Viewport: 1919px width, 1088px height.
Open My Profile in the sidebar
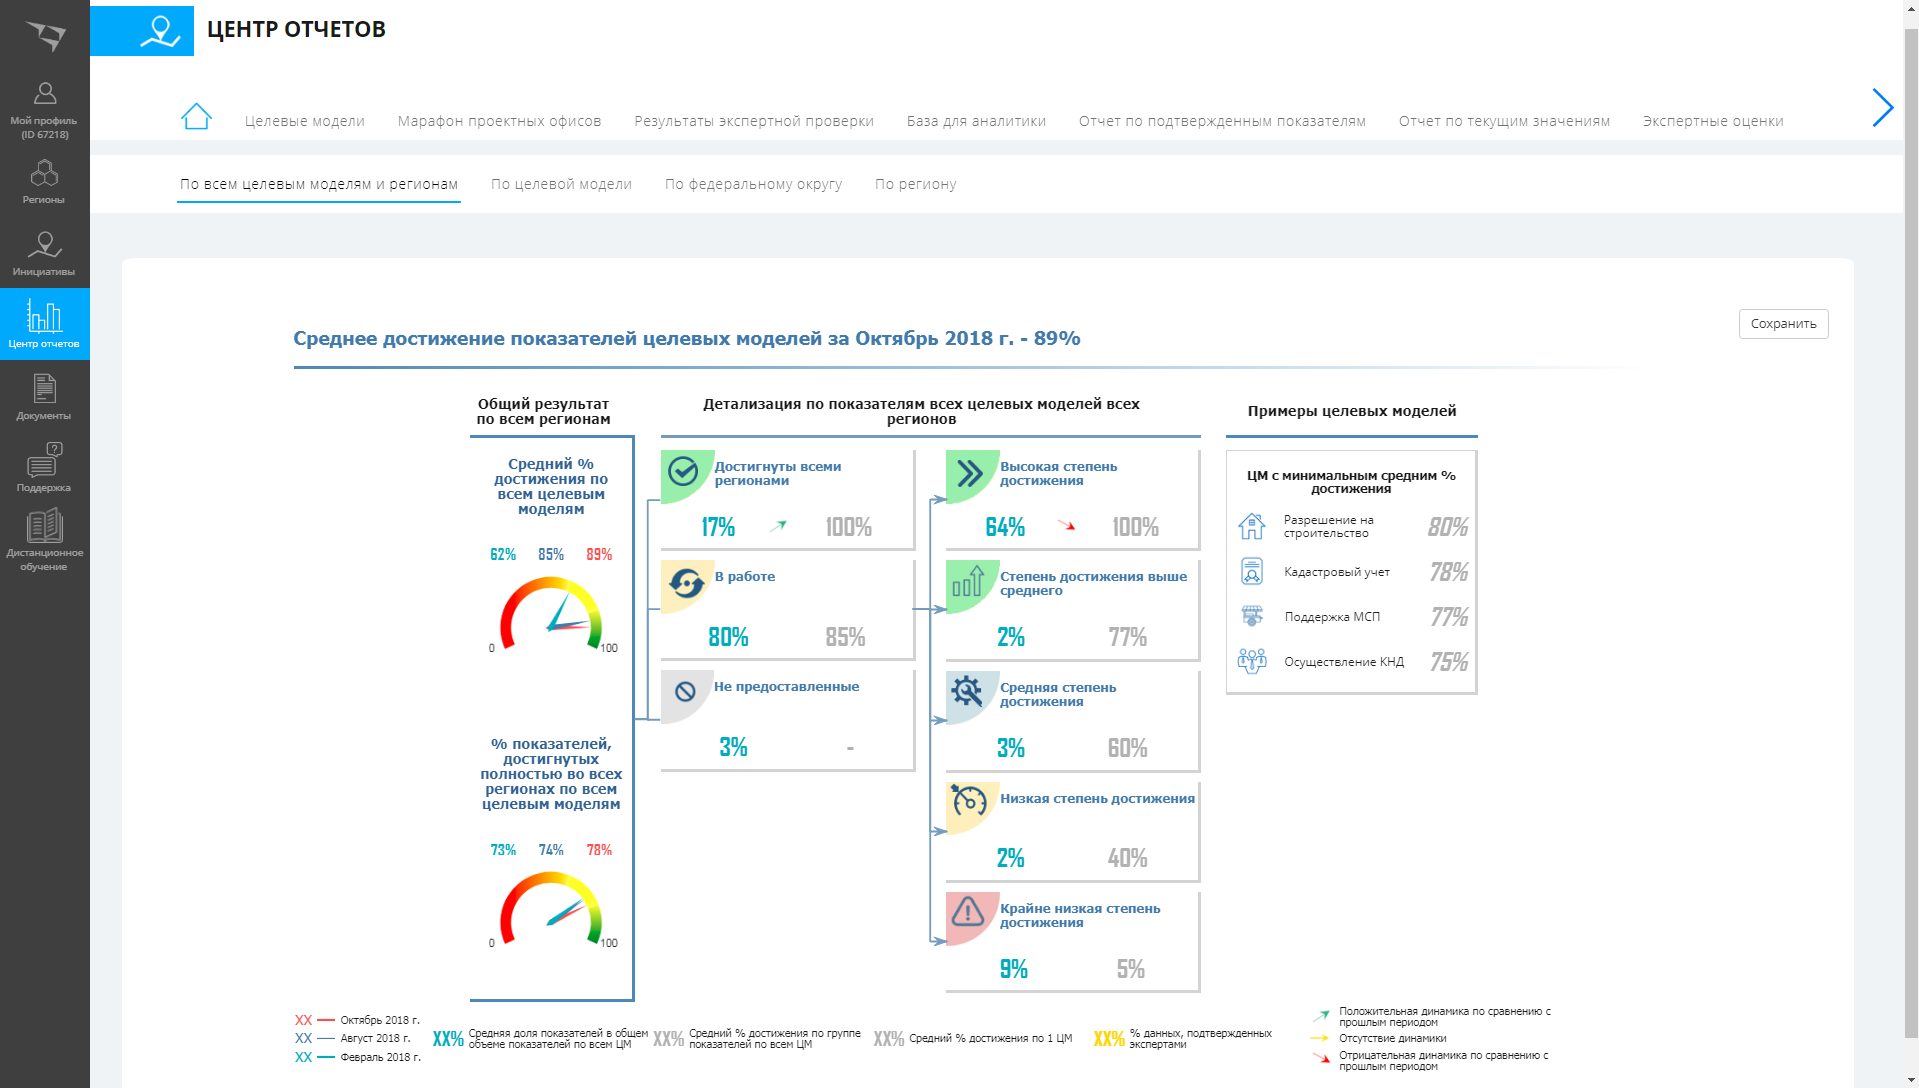44,109
